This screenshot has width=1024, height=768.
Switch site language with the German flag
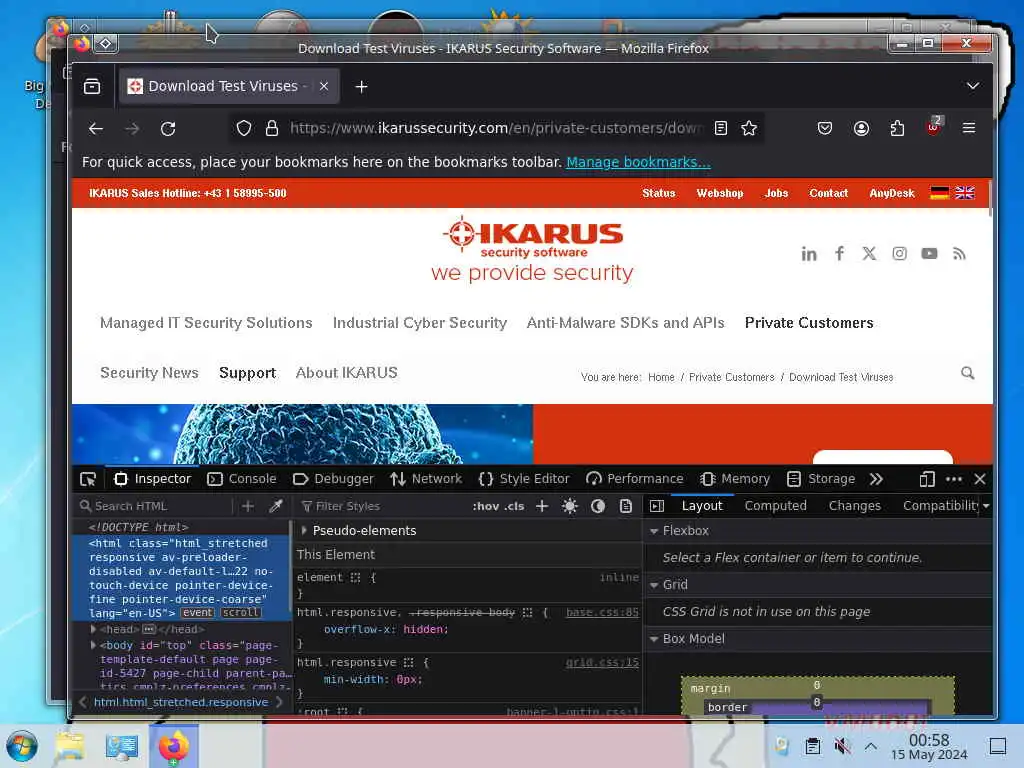pyautogui.click(x=939, y=193)
